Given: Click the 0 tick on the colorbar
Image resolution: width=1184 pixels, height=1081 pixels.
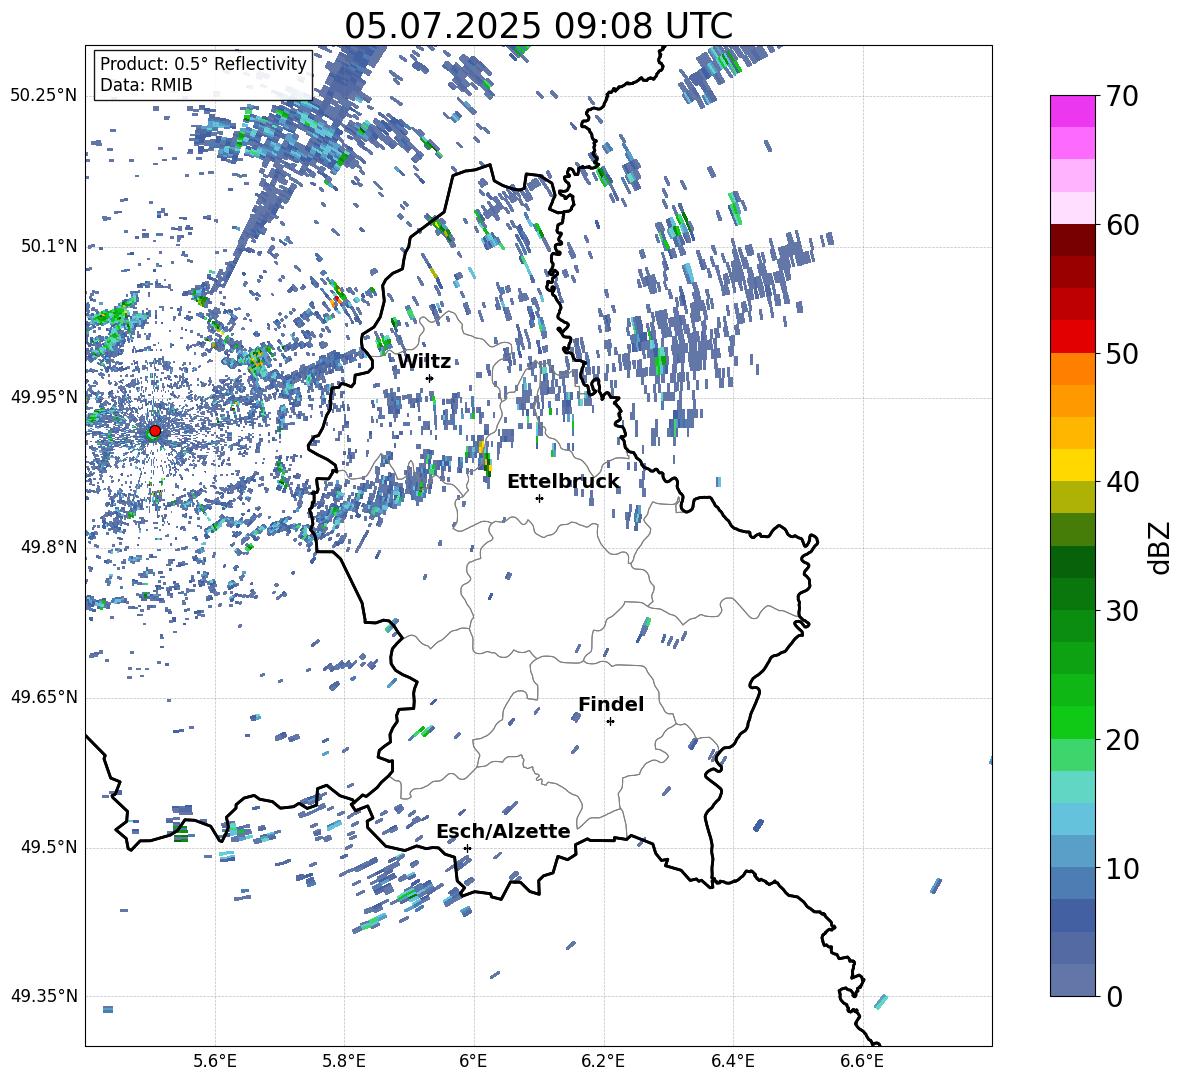Looking at the screenshot, I should point(1114,996).
